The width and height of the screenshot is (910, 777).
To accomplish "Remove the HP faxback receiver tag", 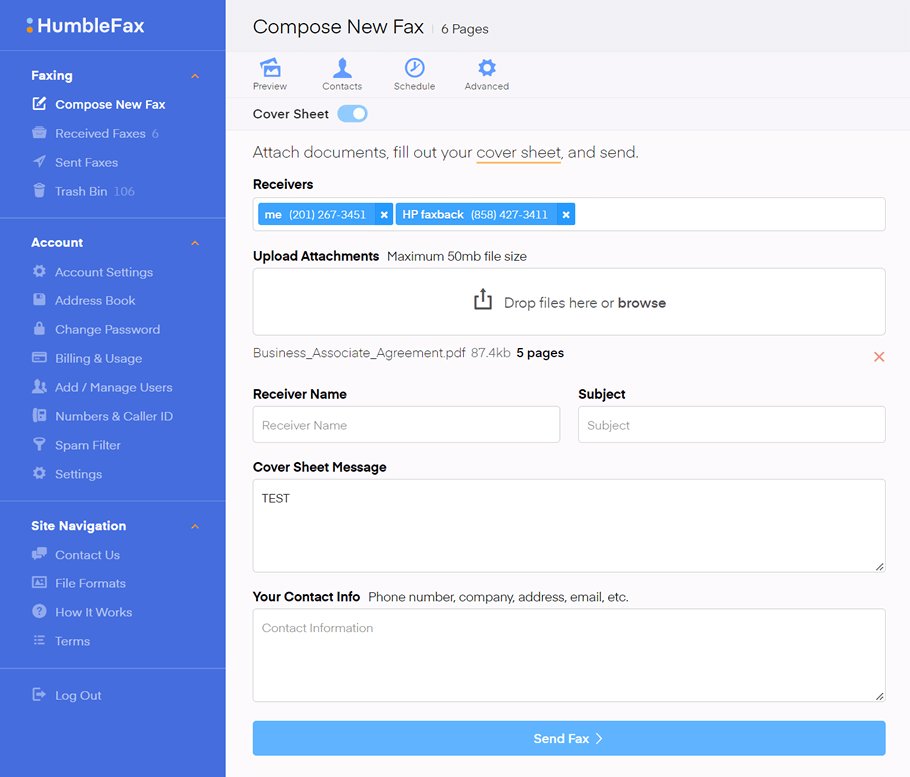I will (x=566, y=215).
